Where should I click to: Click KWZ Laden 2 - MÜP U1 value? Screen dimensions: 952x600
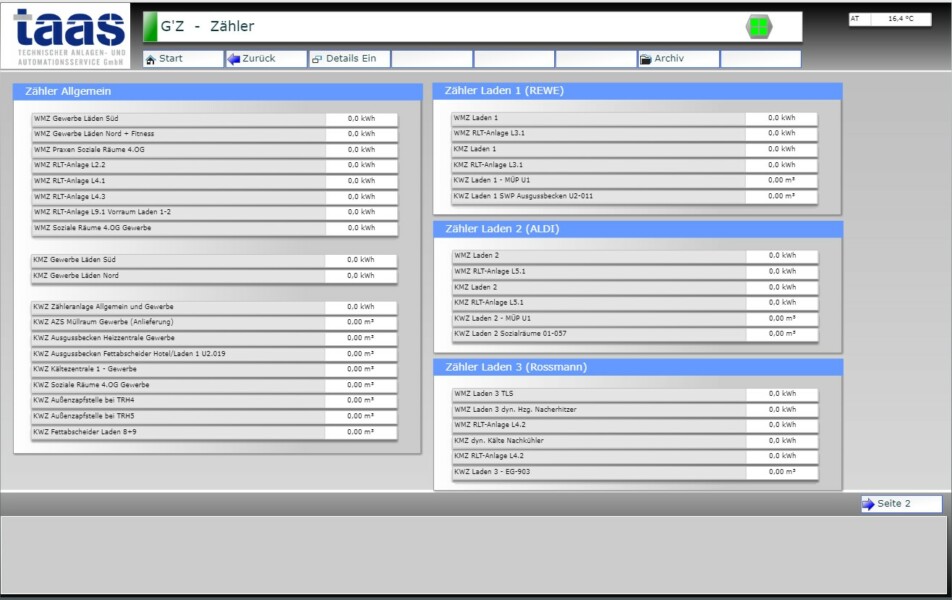[x=781, y=318]
